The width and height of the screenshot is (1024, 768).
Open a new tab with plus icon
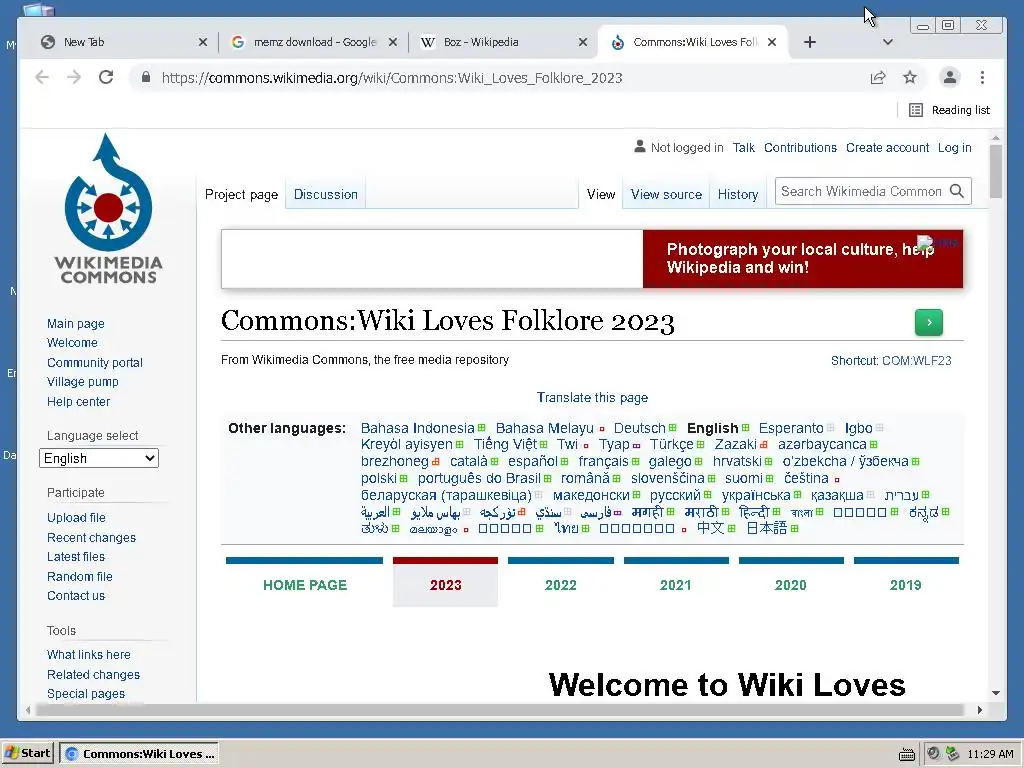[x=810, y=42]
